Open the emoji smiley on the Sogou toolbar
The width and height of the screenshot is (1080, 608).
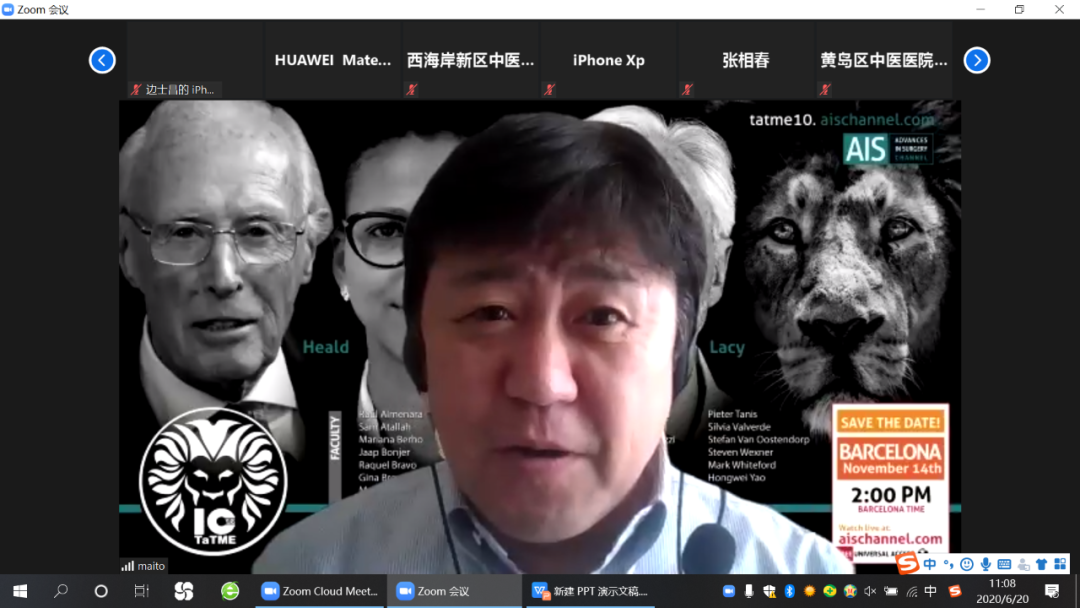[967, 564]
